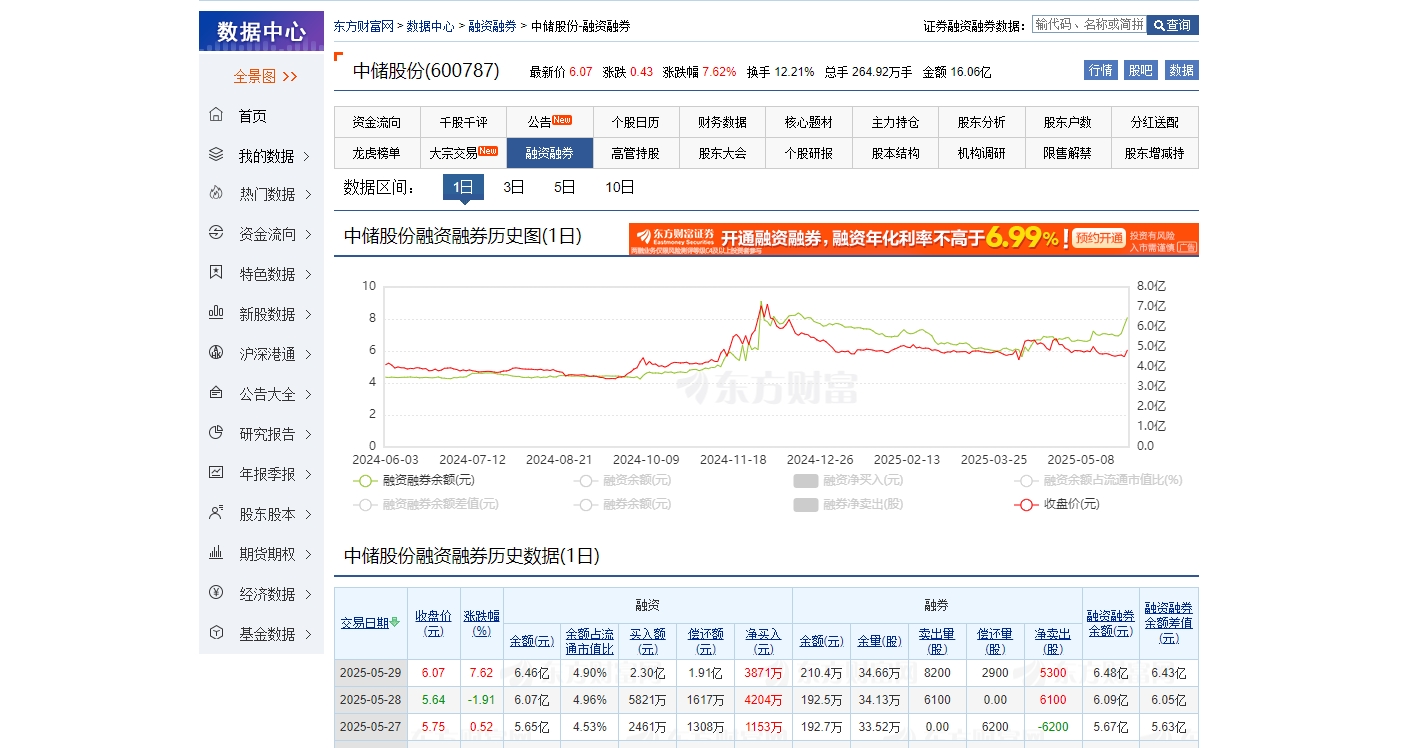Open the 股东户数 tab

(1067, 122)
